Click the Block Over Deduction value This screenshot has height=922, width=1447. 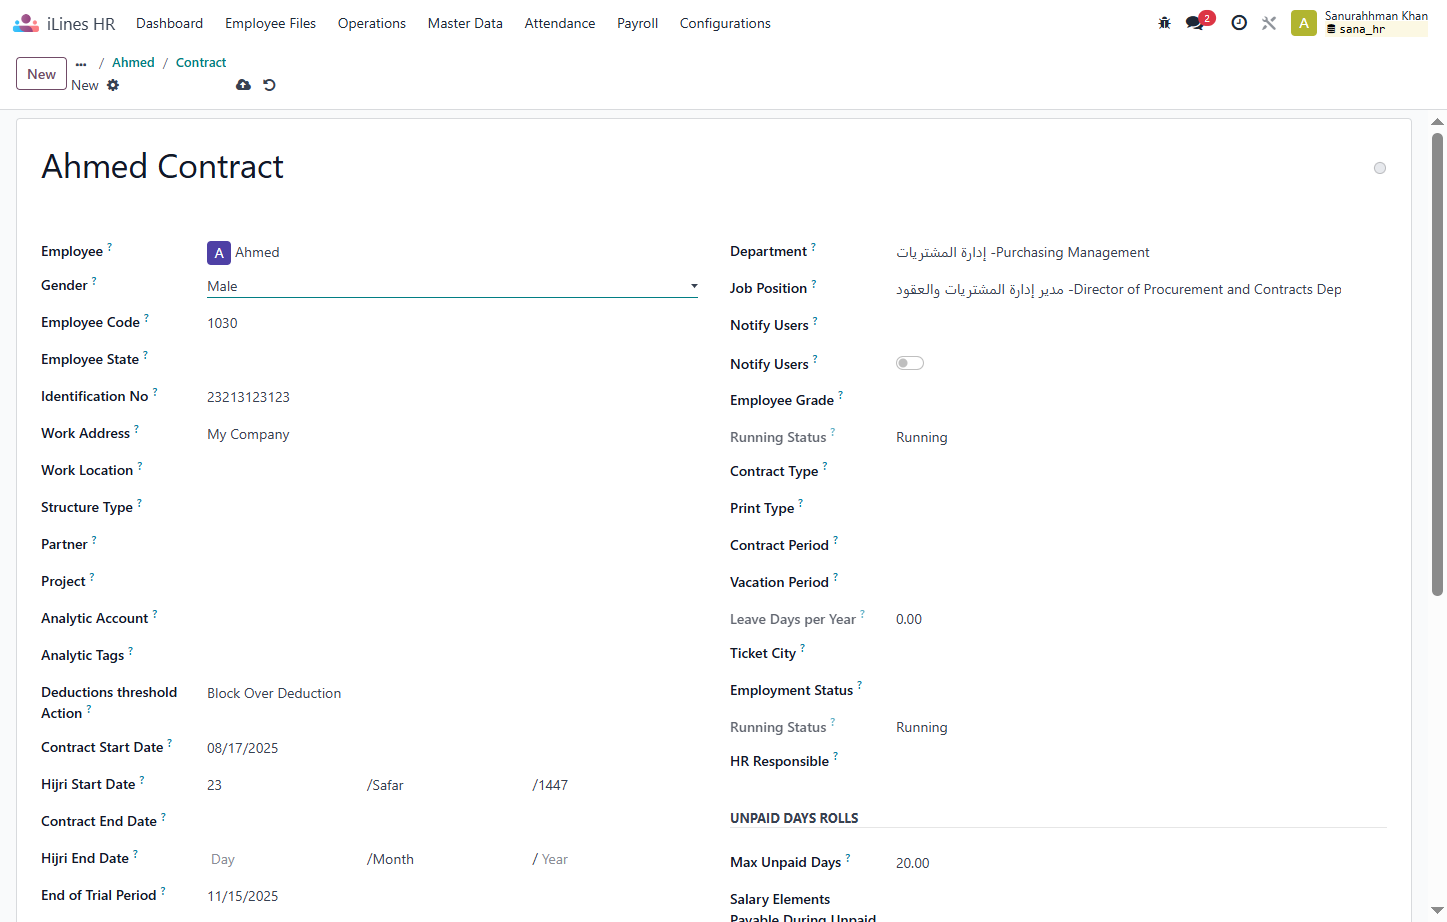[274, 693]
